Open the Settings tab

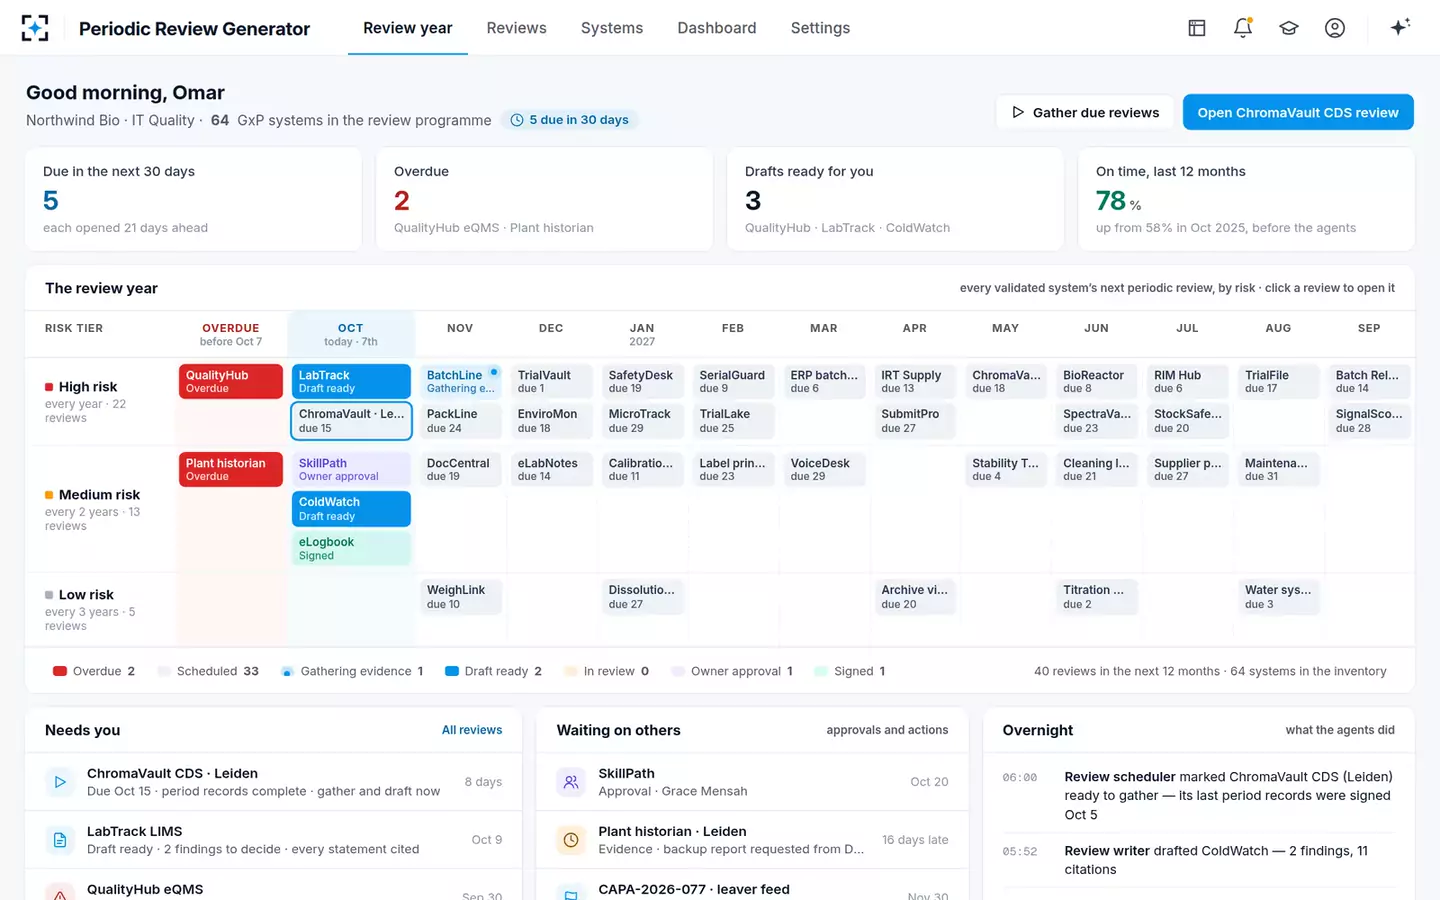pyautogui.click(x=820, y=28)
